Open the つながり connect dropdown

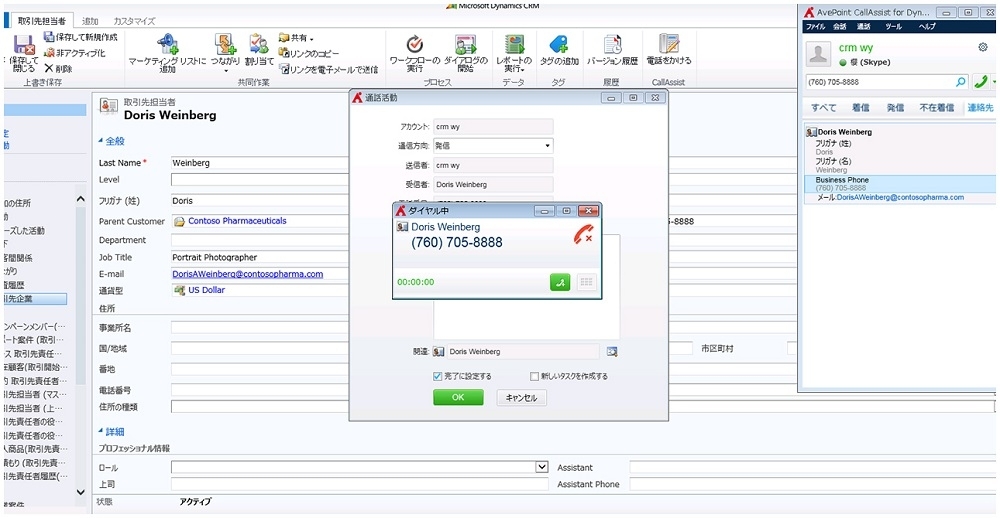point(226,71)
